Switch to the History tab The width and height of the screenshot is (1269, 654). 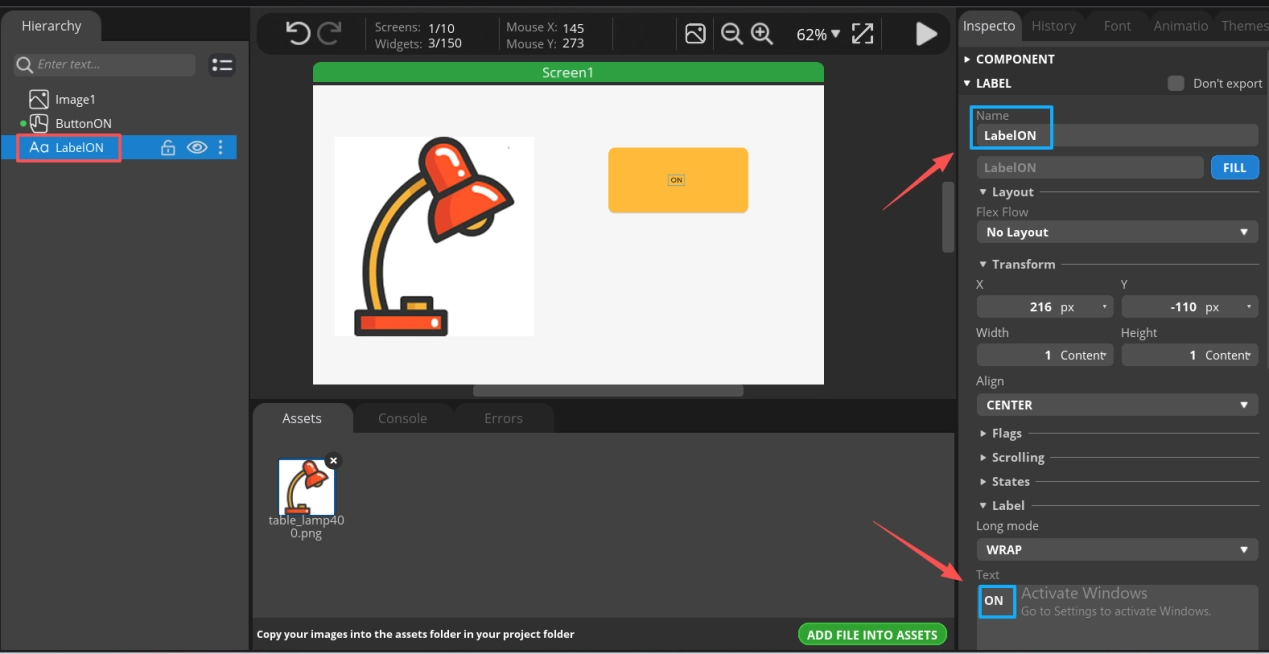coord(1053,26)
